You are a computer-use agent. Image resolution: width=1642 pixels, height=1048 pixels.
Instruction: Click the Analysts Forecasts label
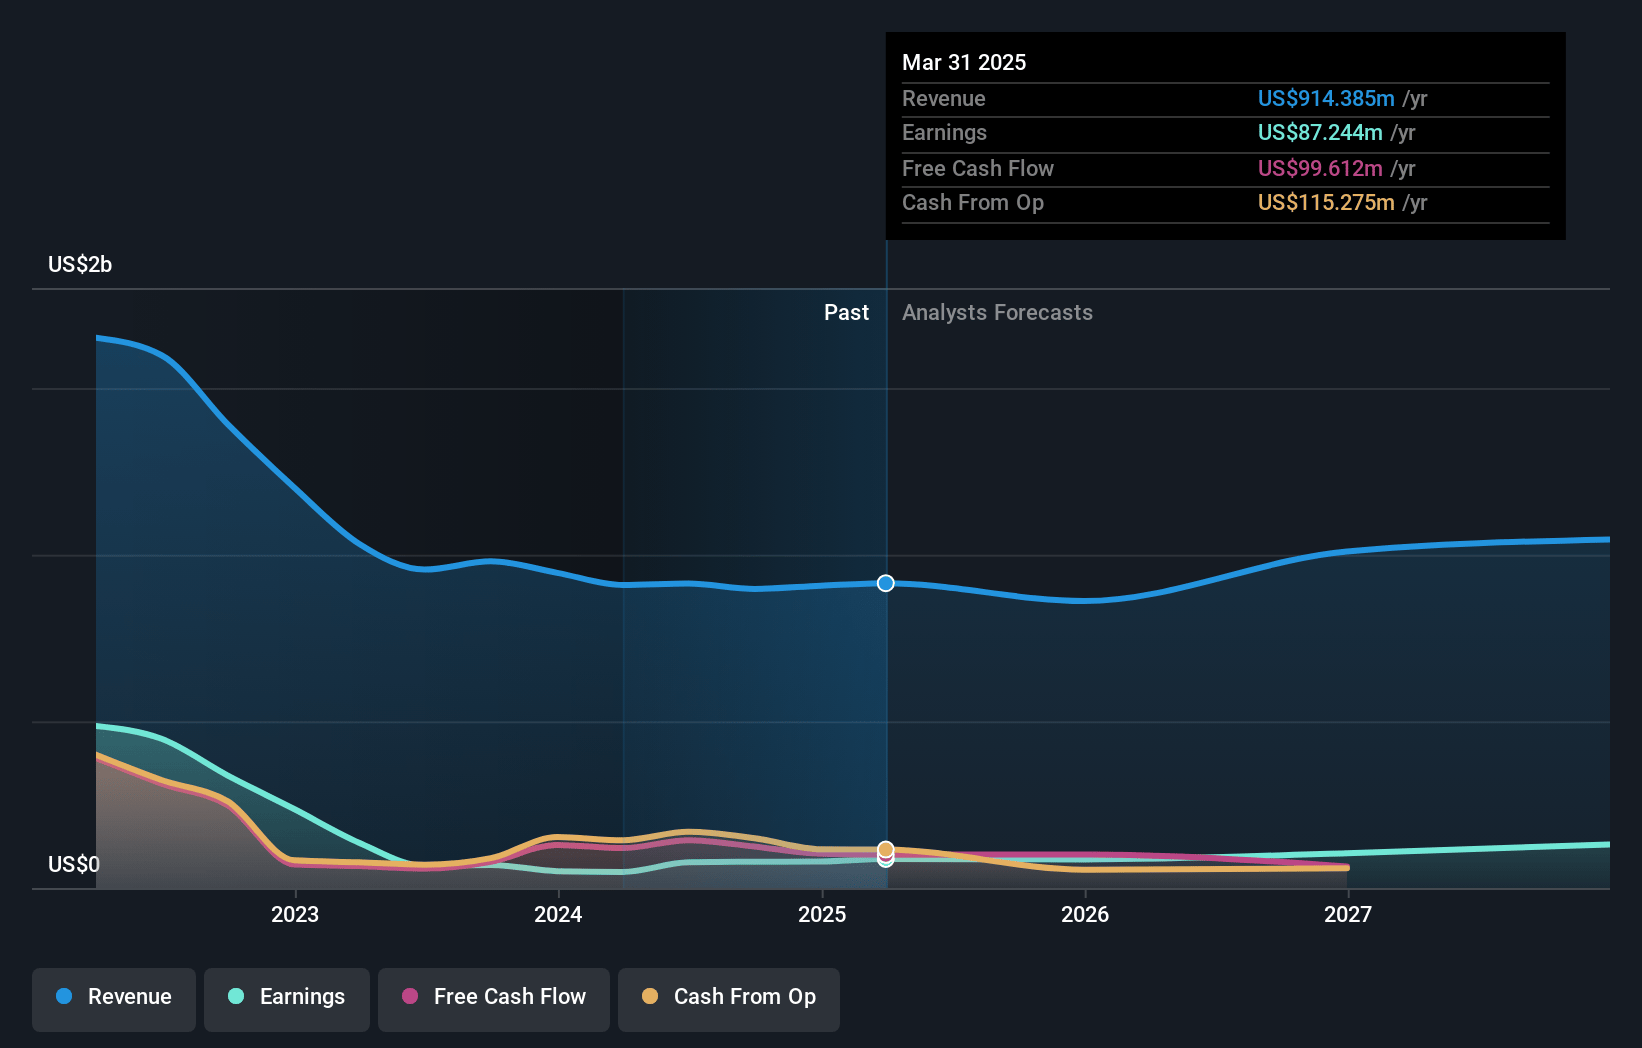(997, 312)
